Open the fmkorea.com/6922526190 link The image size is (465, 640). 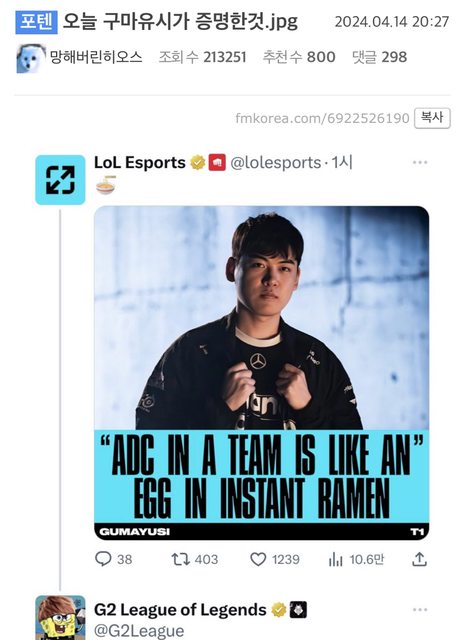click(322, 118)
